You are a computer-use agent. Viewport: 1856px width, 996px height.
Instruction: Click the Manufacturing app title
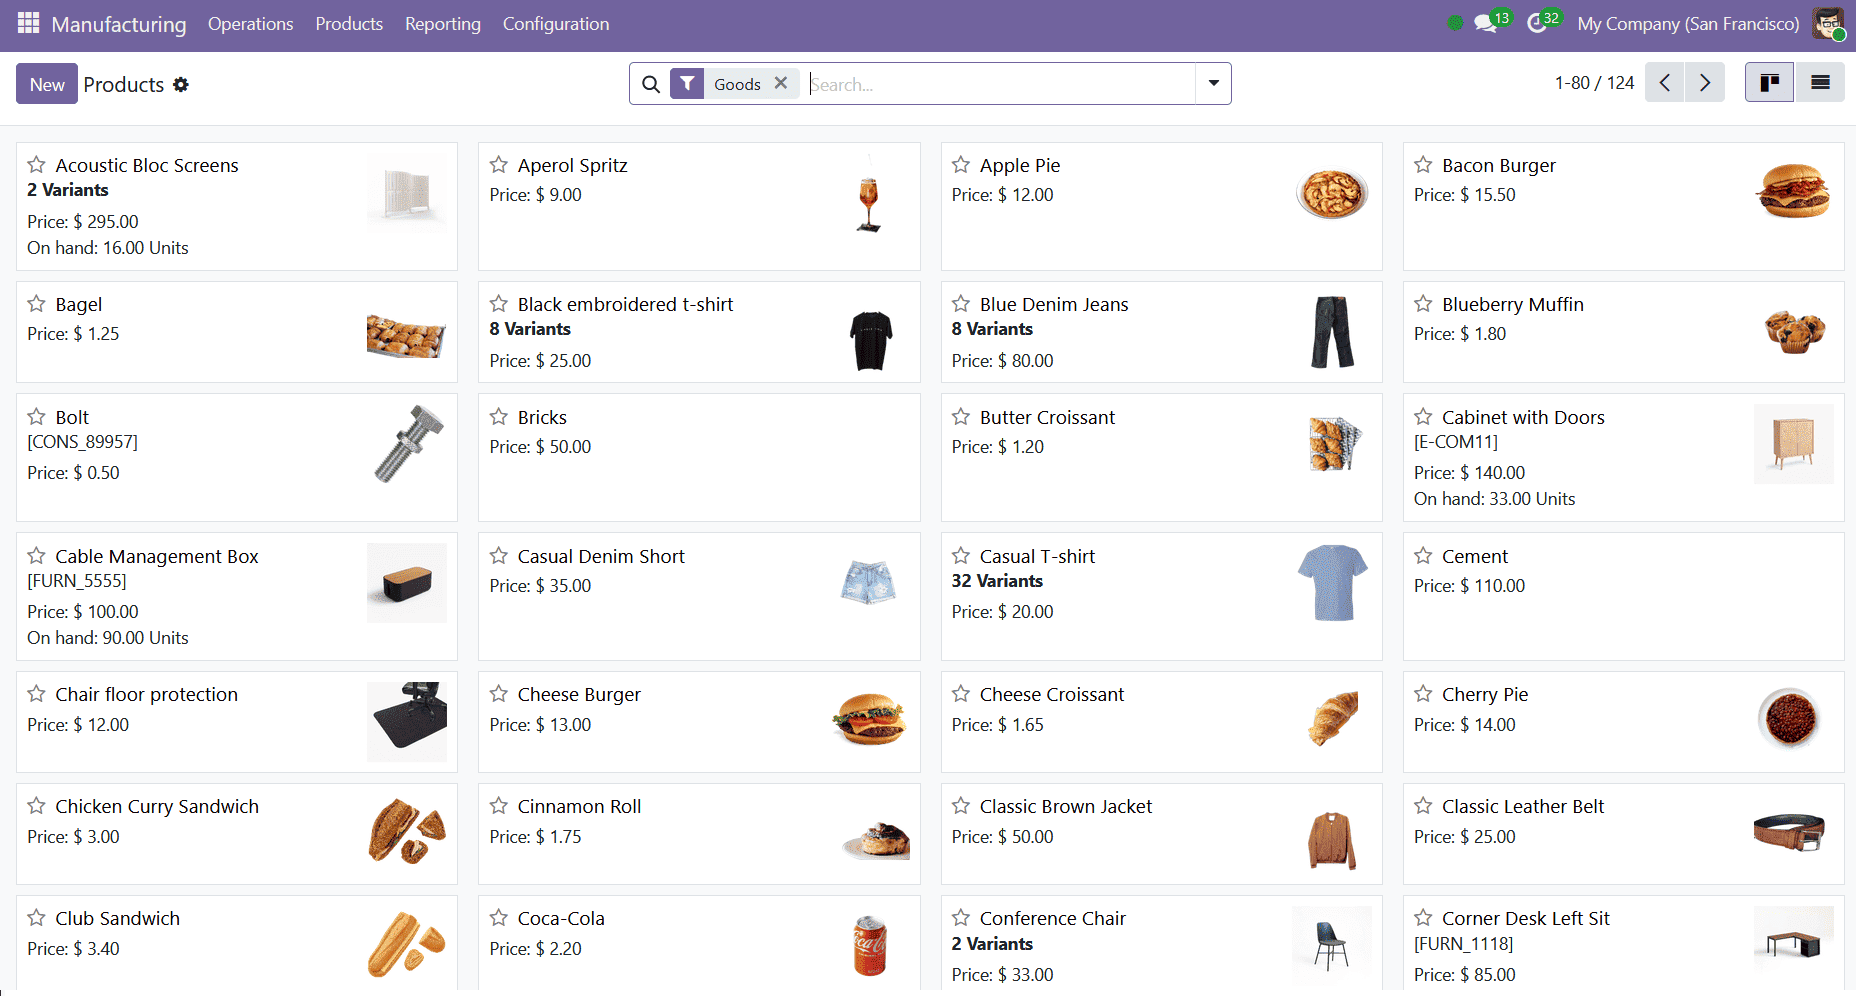tap(119, 24)
